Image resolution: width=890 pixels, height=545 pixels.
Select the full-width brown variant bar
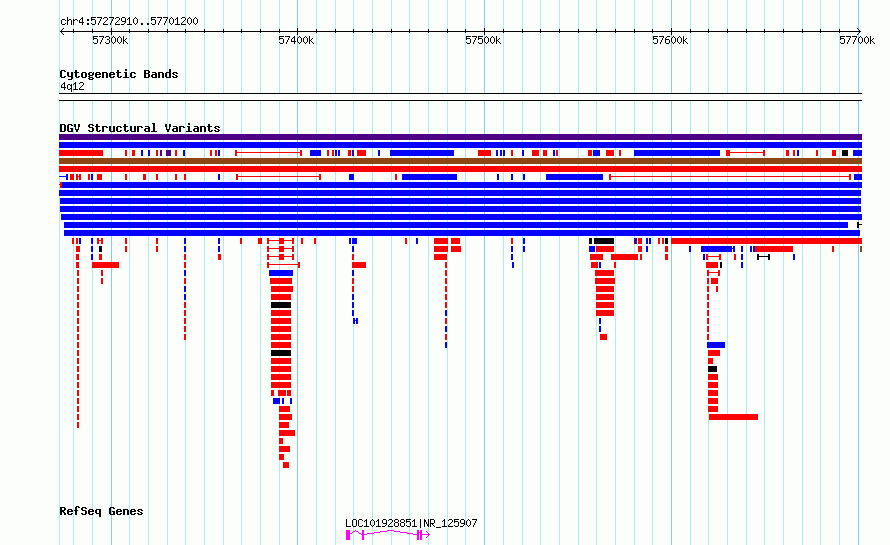pyautogui.click(x=460, y=161)
